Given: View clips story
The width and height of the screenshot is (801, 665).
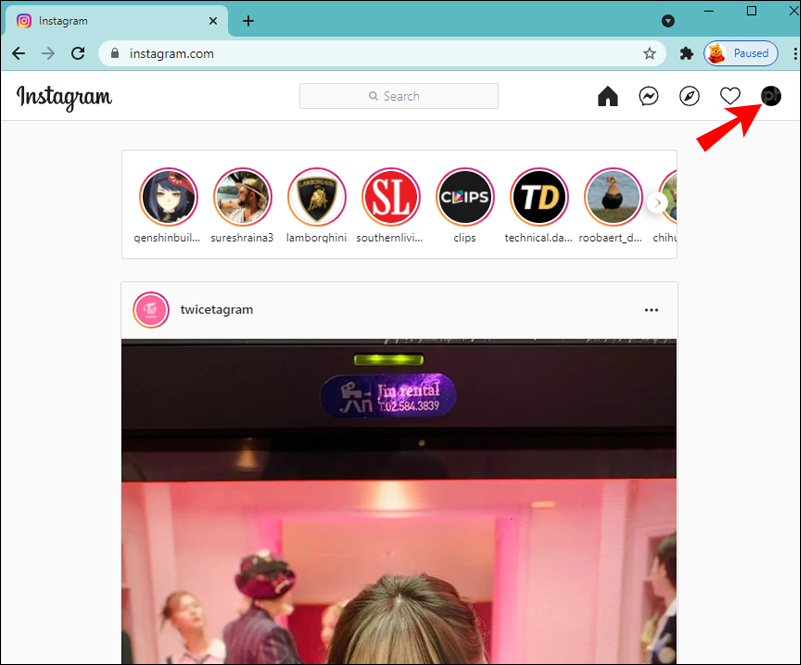Looking at the screenshot, I should click(x=465, y=197).
